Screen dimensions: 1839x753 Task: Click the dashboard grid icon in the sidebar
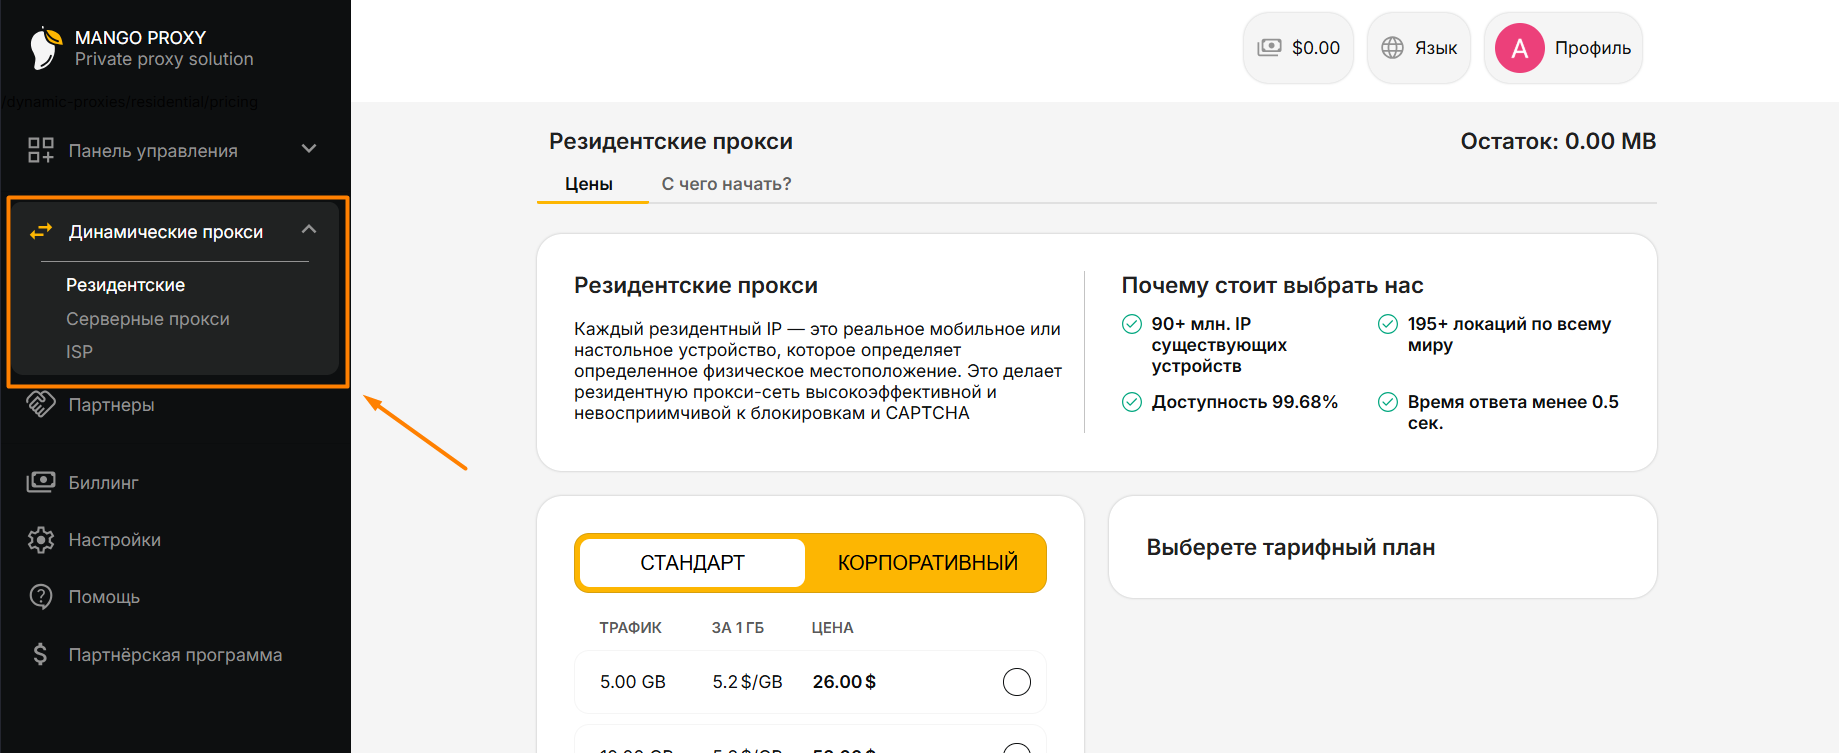pyautogui.click(x=41, y=151)
